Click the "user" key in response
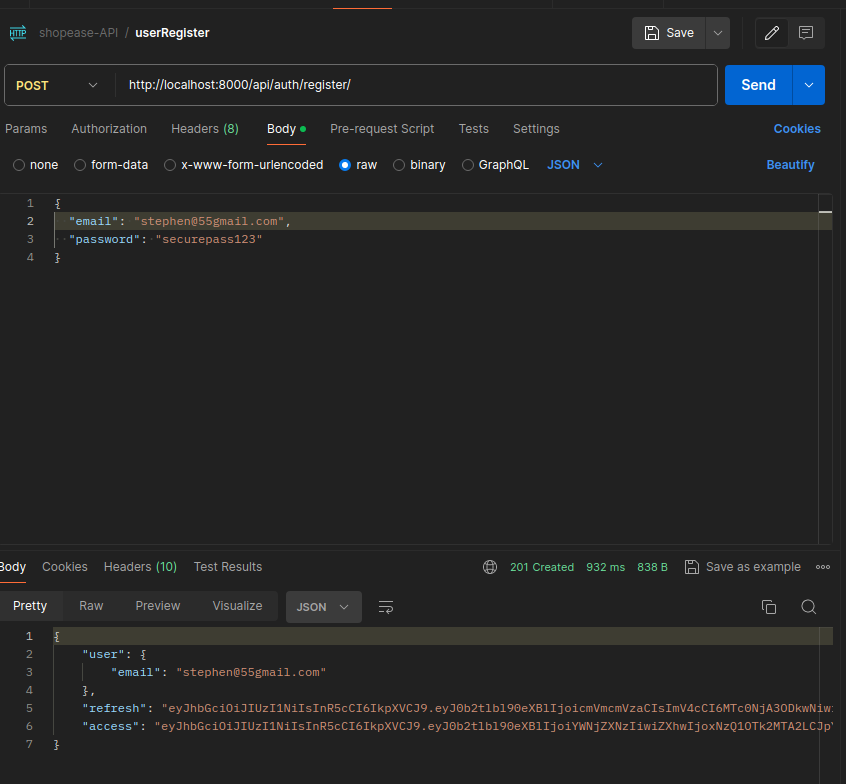The image size is (846, 784). click(x=104, y=655)
